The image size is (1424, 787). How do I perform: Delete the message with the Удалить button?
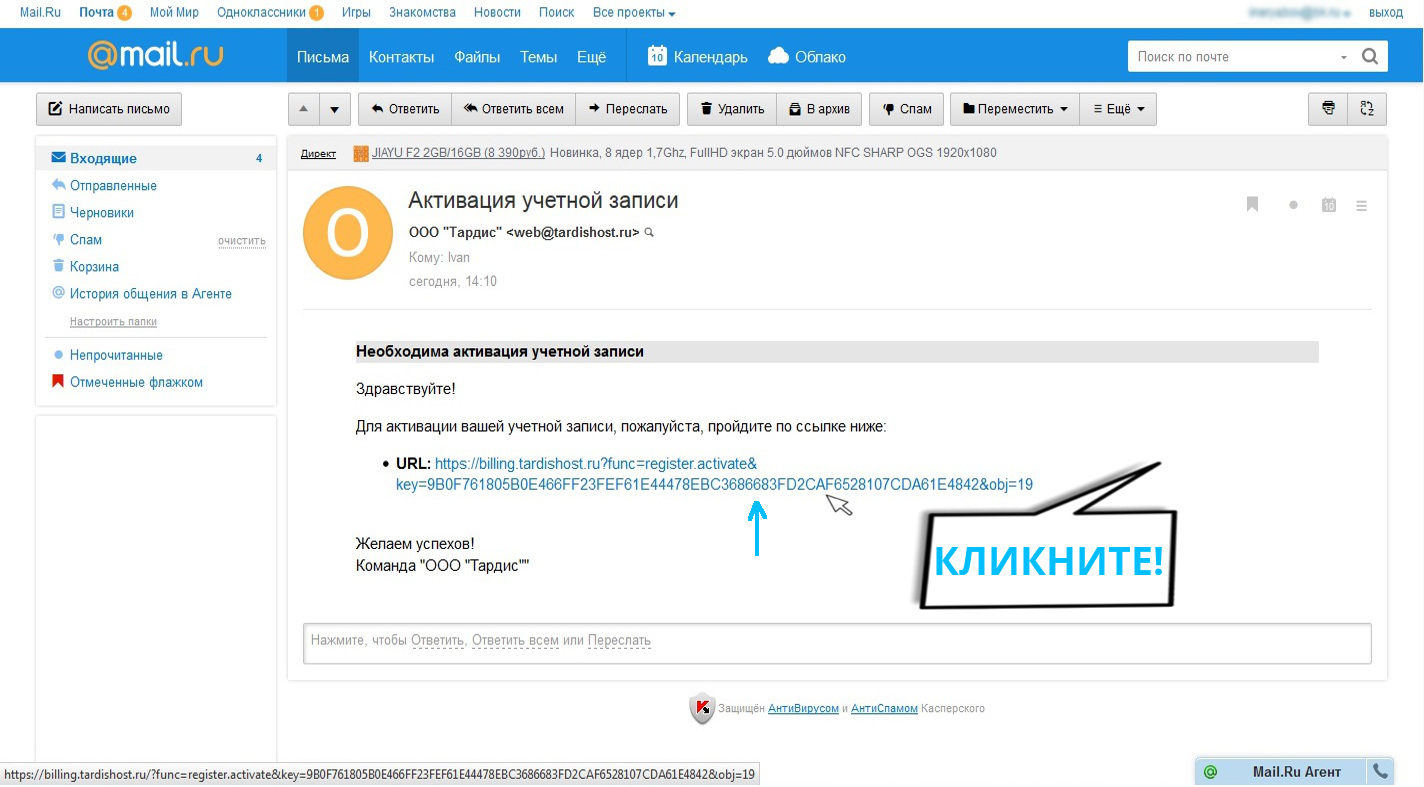pos(732,109)
